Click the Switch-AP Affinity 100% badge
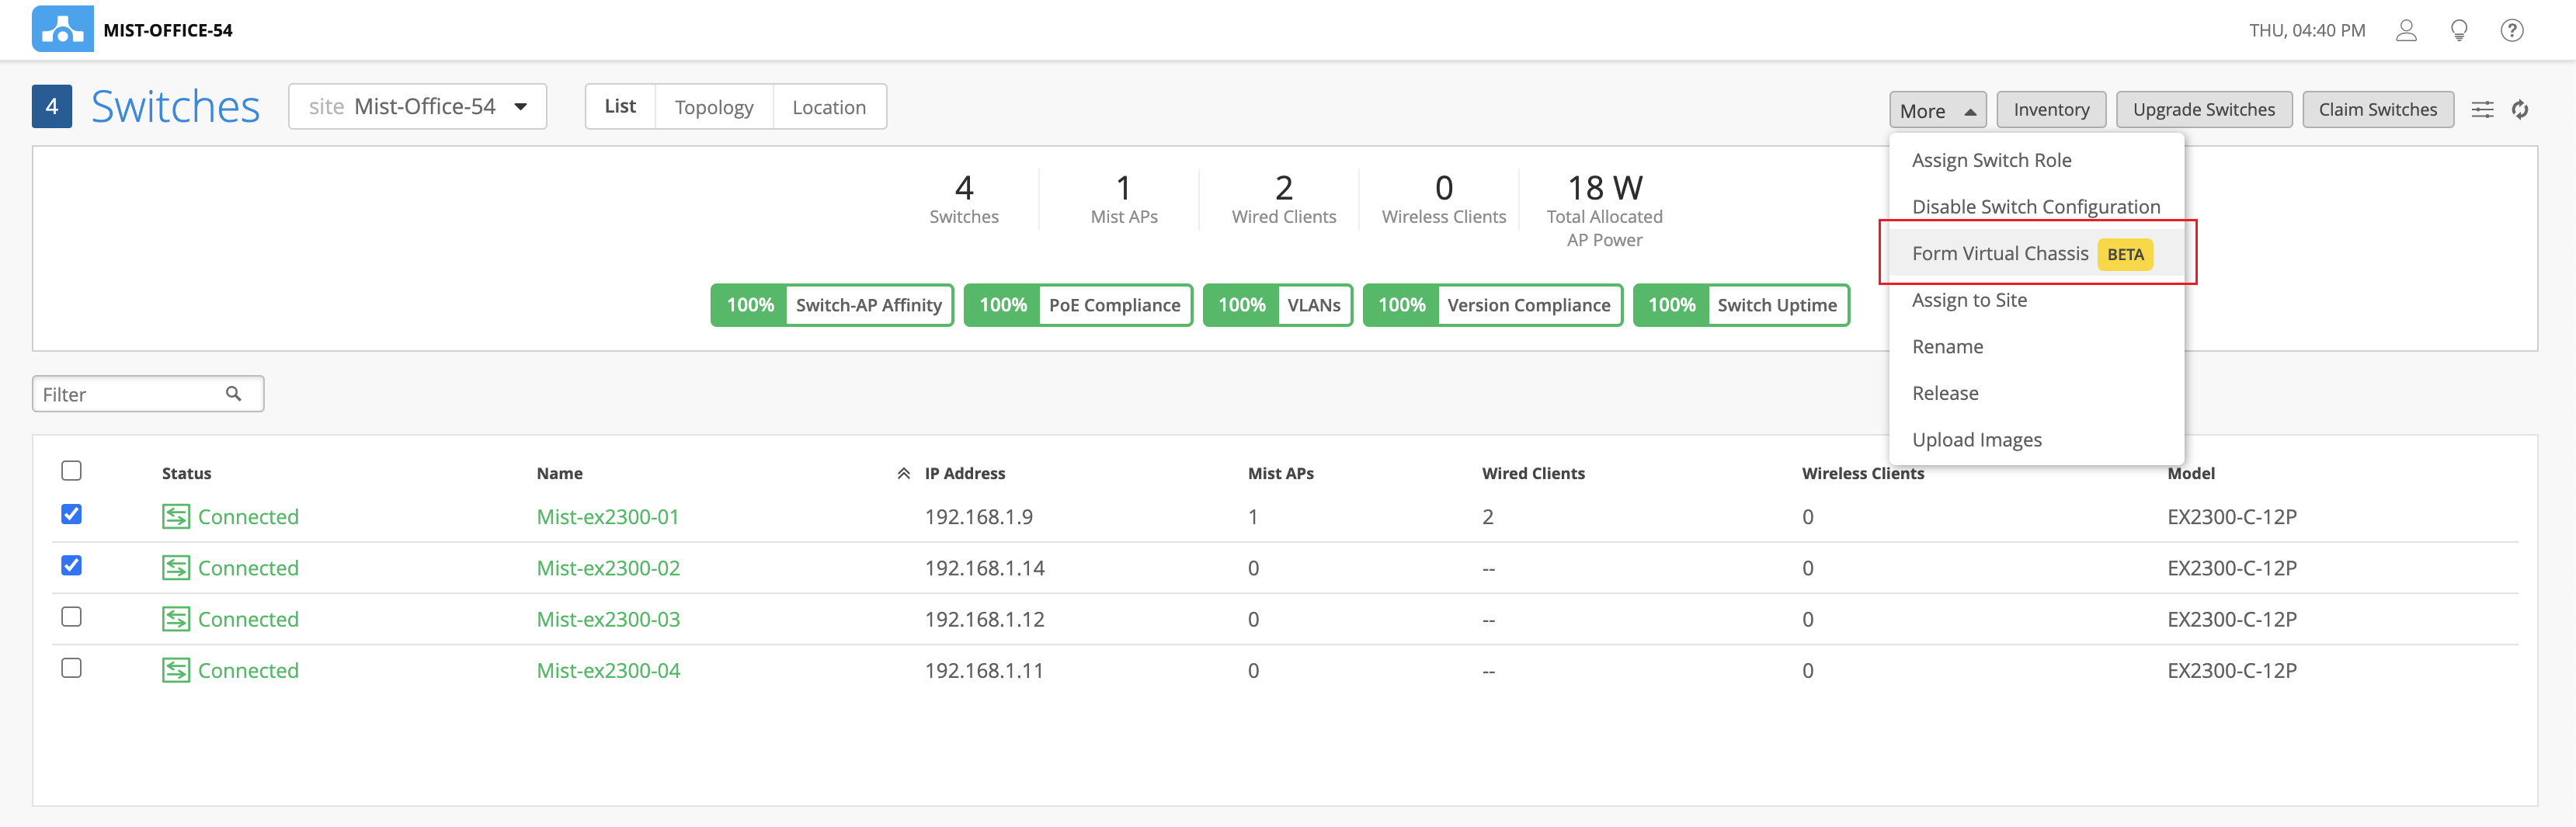2576x827 pixels. point(832,305)
